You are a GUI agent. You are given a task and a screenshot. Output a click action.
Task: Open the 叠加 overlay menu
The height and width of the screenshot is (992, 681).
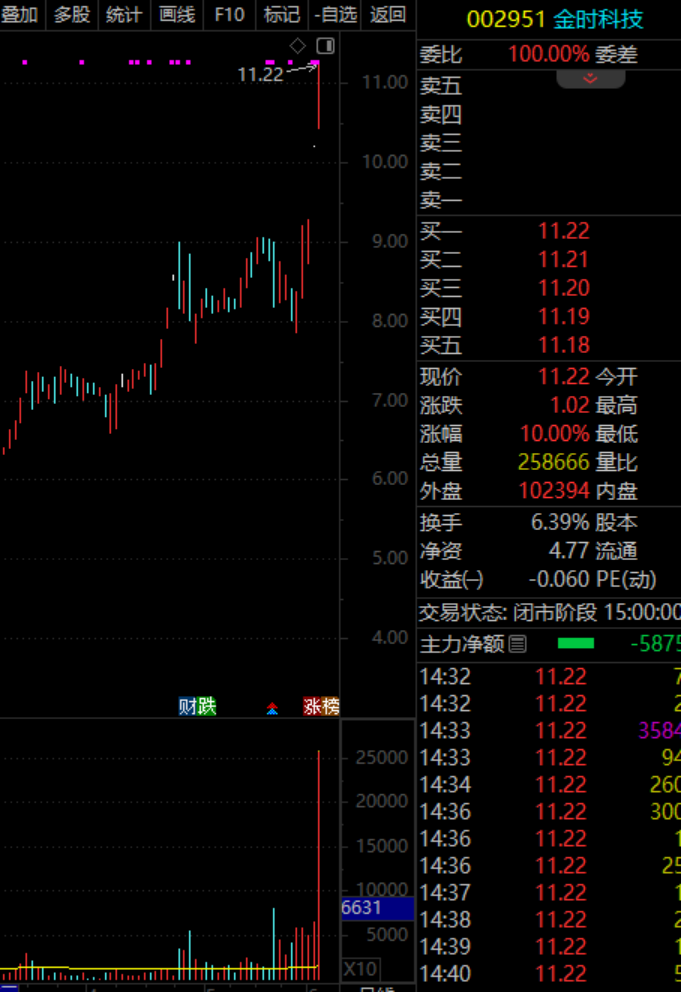coord(20,14)
